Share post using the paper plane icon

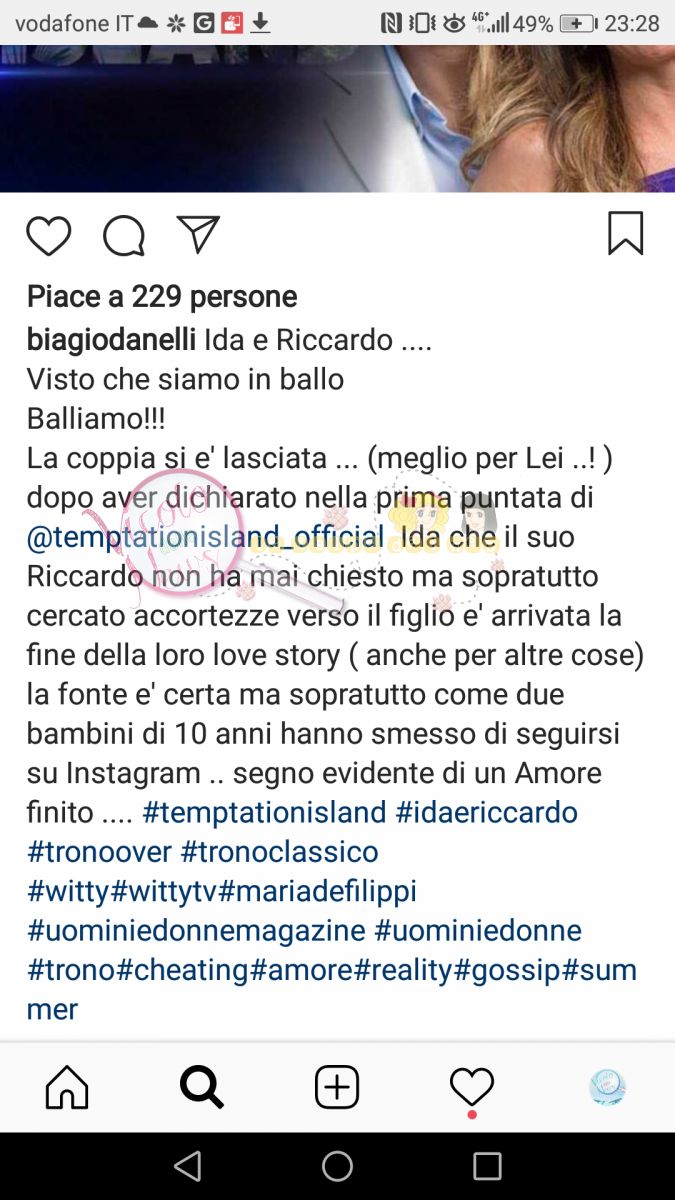197,234
